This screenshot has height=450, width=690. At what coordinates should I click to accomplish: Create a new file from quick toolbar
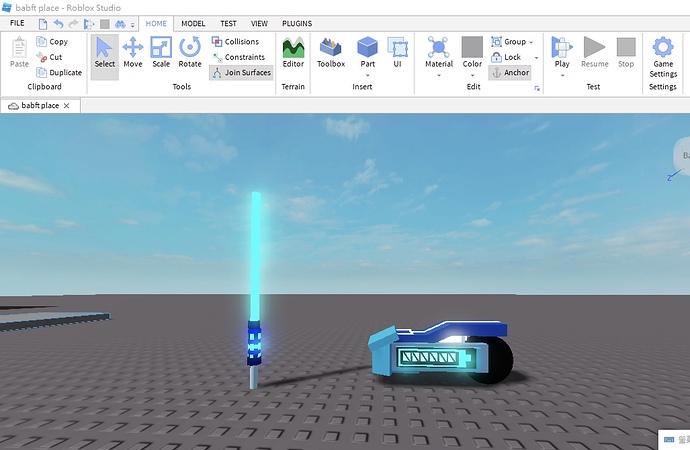pyautogui.click(x=43, y=24)
